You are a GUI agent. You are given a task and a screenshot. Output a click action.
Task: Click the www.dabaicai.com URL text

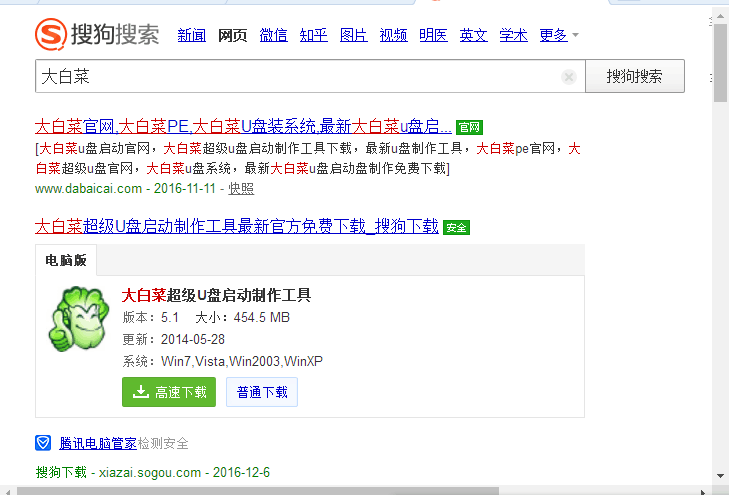pyautogui.click(x=88, y=188)
